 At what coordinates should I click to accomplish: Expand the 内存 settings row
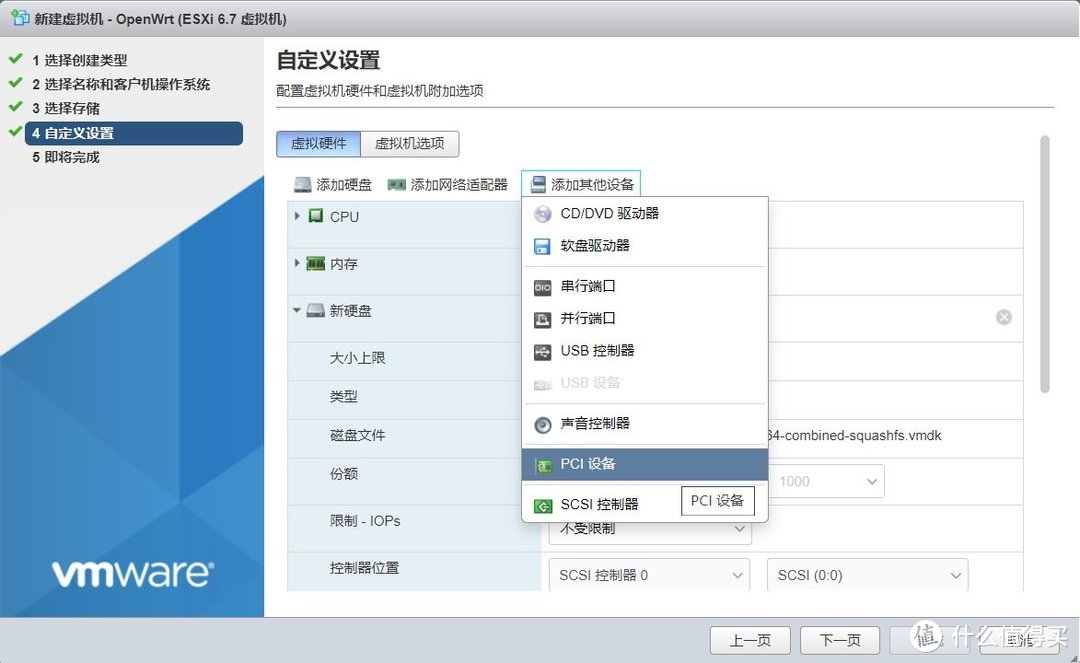297,263
